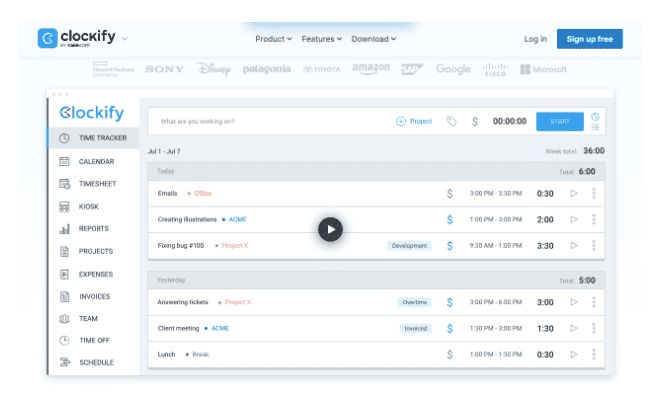Click the Week total 36:00 value
Image resolution: width=655 pixels, height=396 pixels.
[x=594, y=151]
